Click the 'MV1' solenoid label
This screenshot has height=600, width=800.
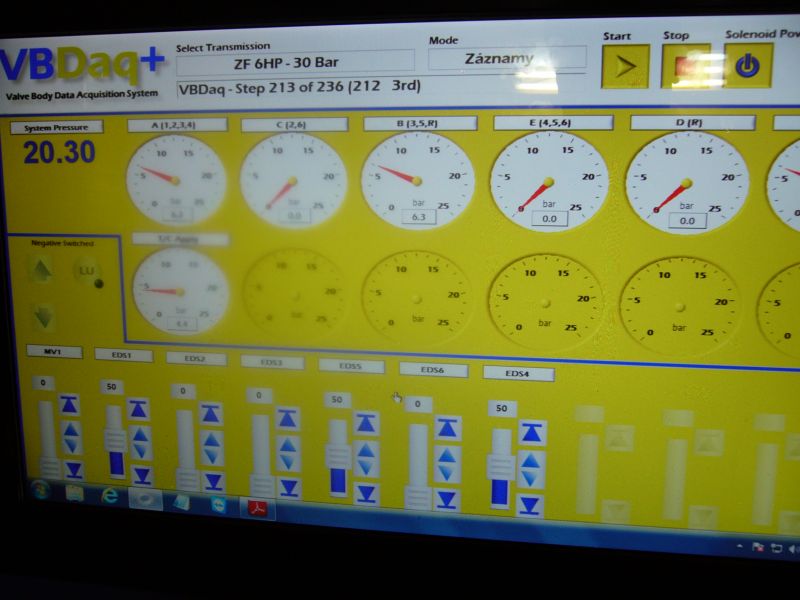click(54, 352)
